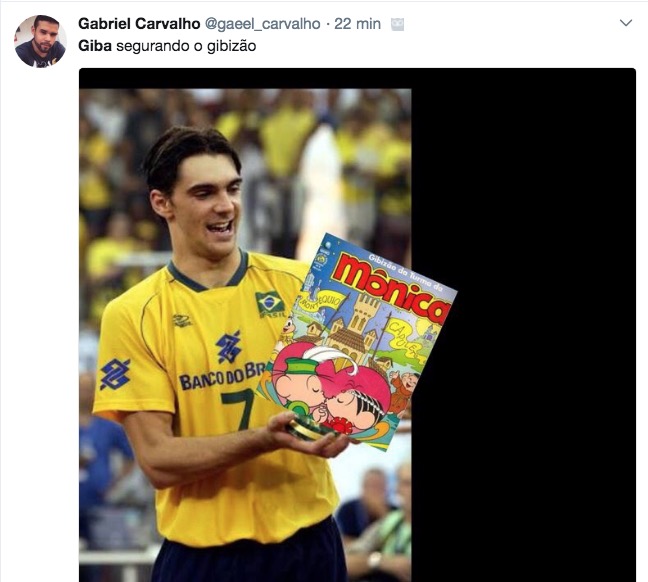The image size is (648, 582).
Task: Click the kissing characters on the comic cover
Action: pyautogui.click(x=331, y=393)
